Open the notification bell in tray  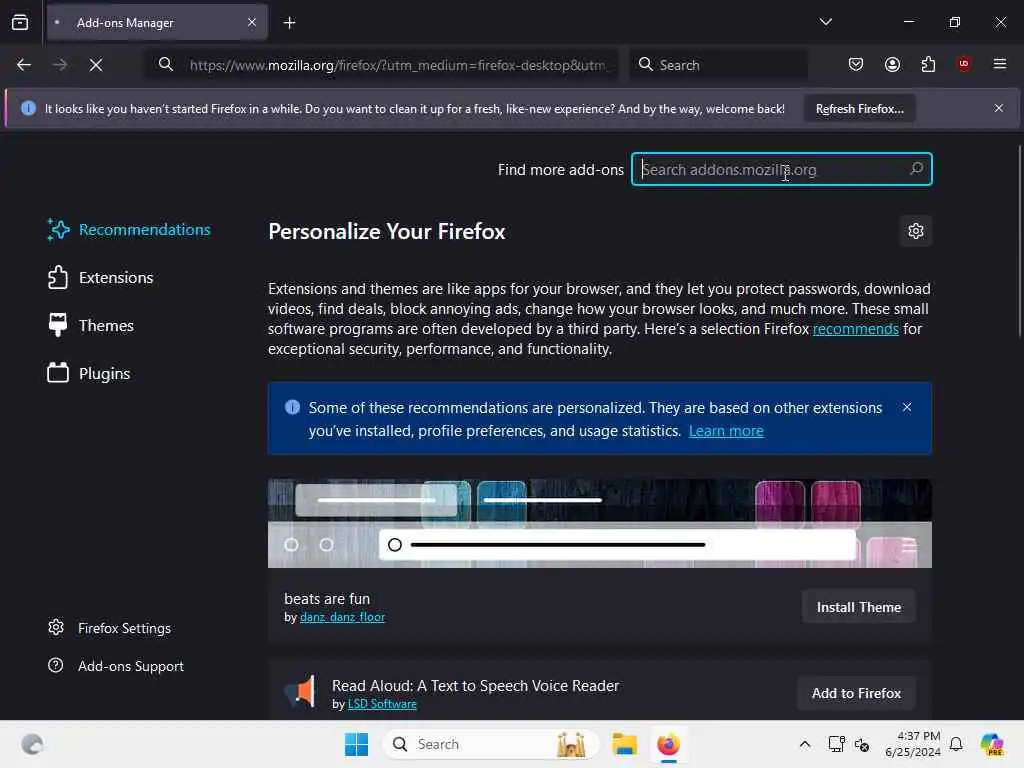coord(956,744)
